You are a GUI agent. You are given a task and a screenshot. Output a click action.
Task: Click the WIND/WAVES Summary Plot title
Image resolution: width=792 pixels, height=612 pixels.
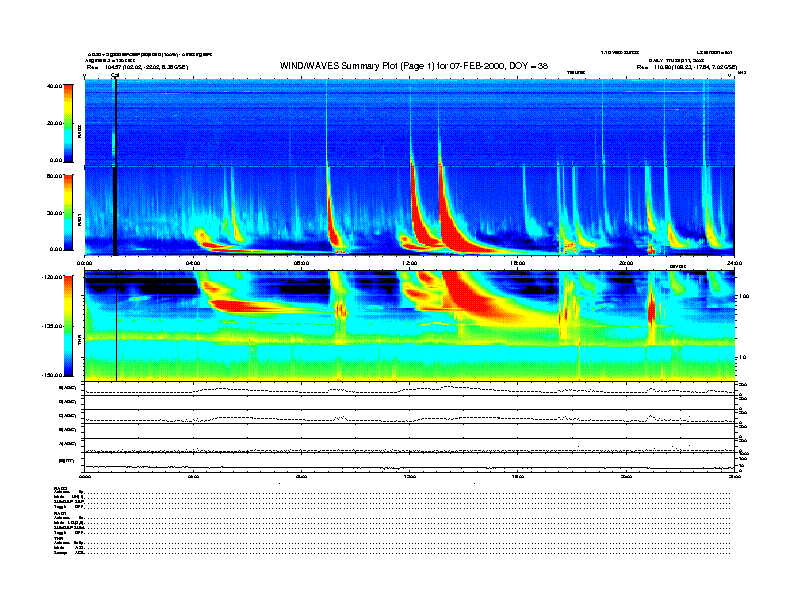[x=414, y=66]
